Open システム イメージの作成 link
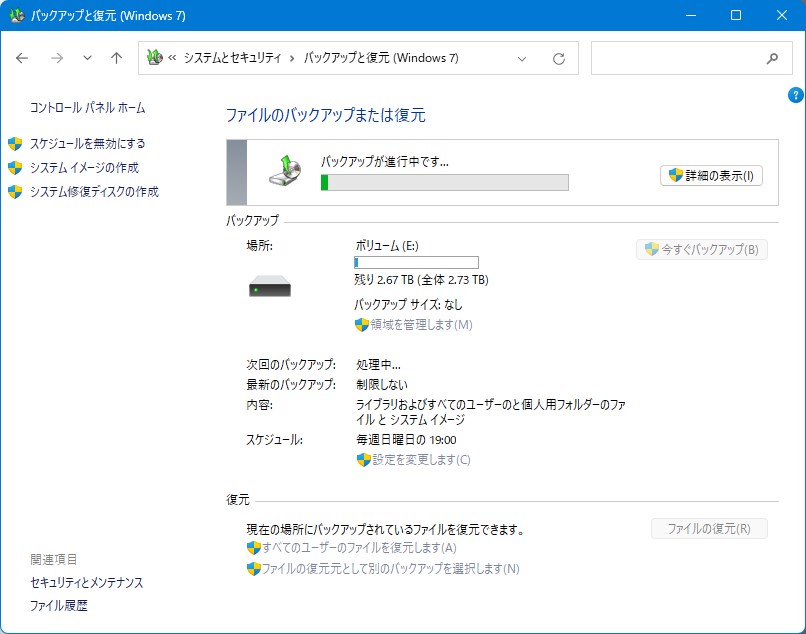 [x=84, y=167]
